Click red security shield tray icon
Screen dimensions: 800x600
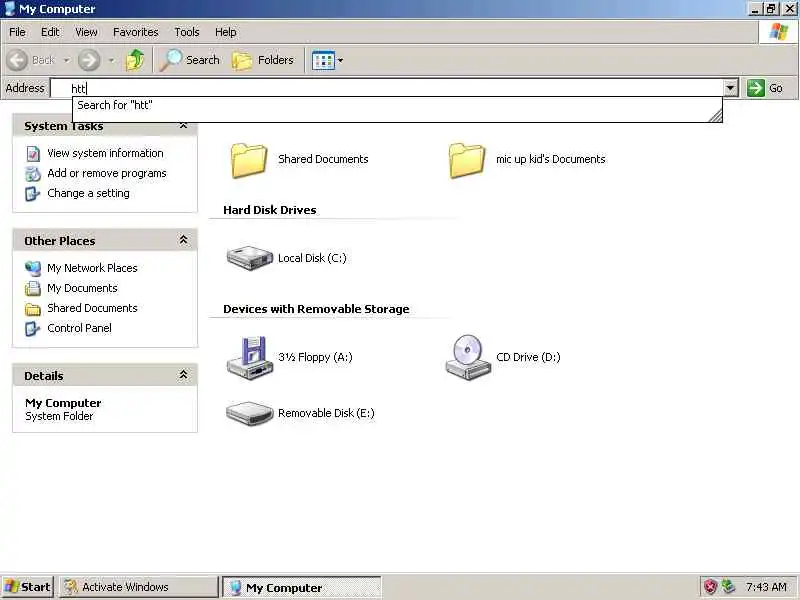[x=710, y=587]
